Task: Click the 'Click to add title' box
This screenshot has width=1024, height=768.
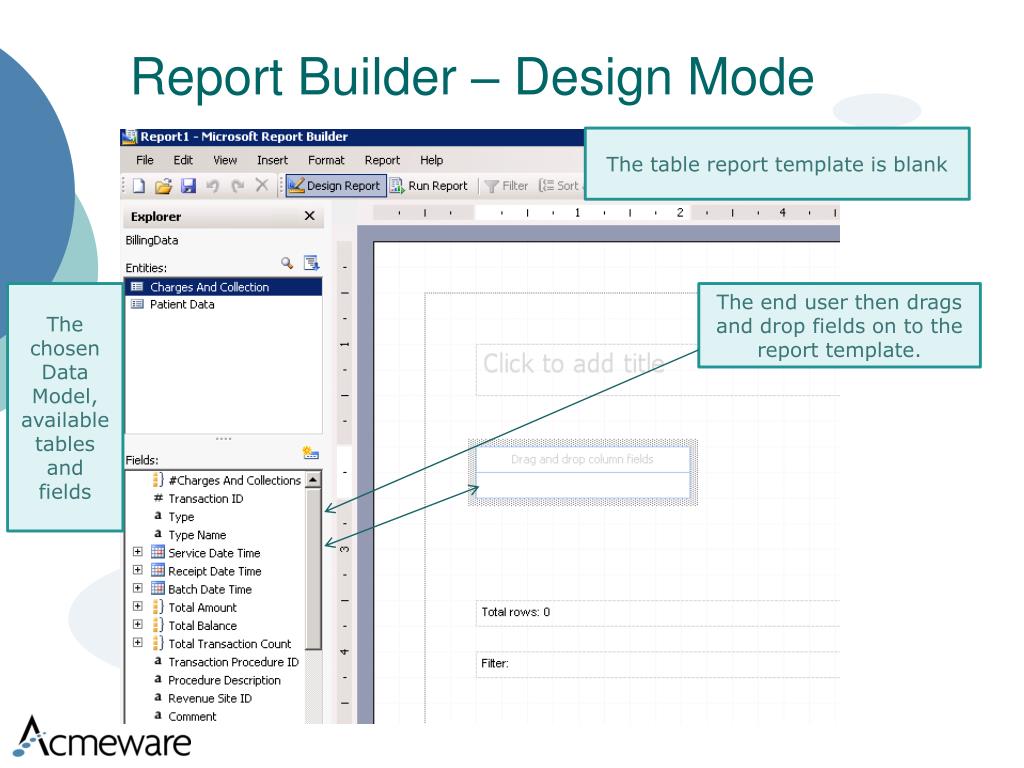Action: click(658, 370)
